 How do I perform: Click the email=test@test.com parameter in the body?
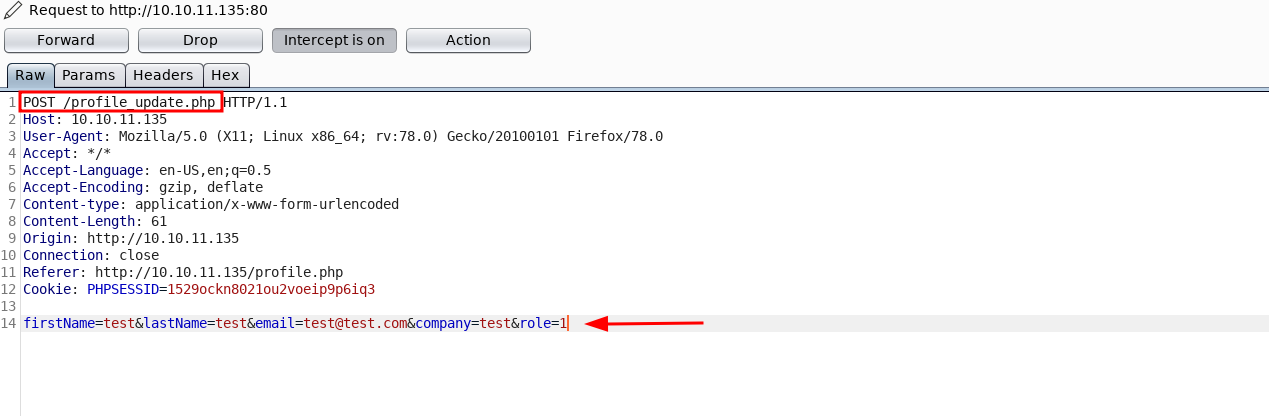pyautogui.click(x=331, y=323)
